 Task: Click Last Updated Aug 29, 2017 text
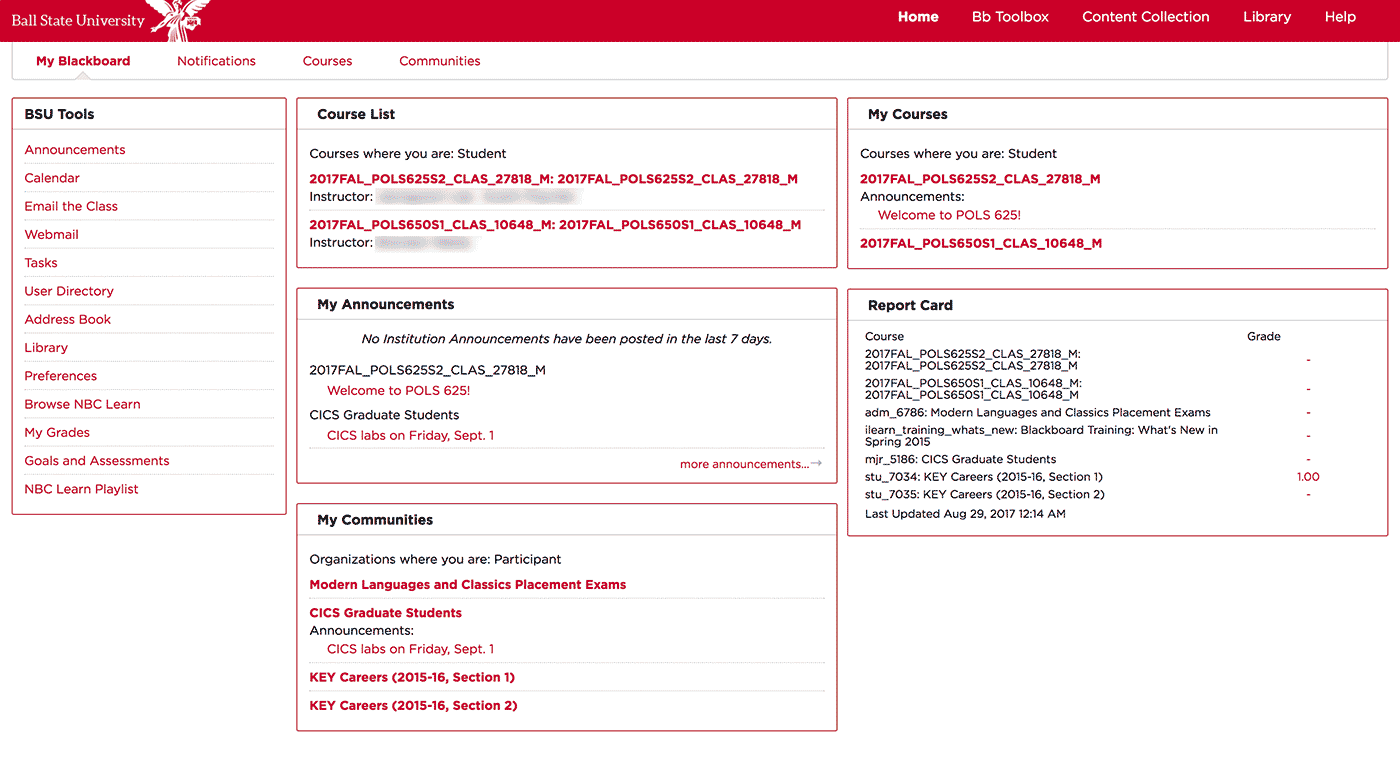965,514
